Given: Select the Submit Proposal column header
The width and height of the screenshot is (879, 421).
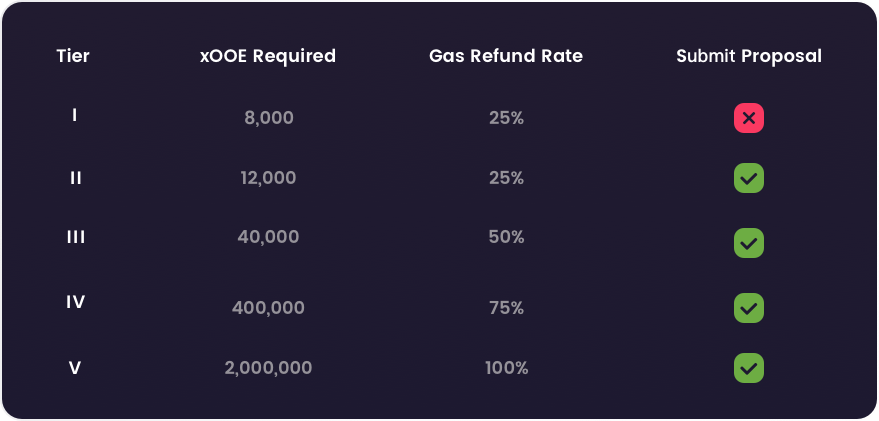Looking at the screenshot, I should point(749,56).
